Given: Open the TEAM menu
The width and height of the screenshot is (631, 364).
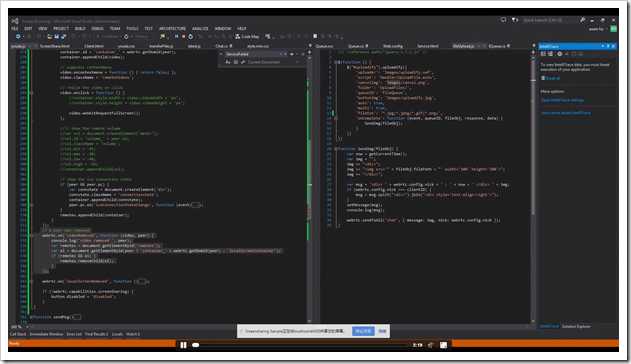Looking at the screenshot, I should point(115,29).
